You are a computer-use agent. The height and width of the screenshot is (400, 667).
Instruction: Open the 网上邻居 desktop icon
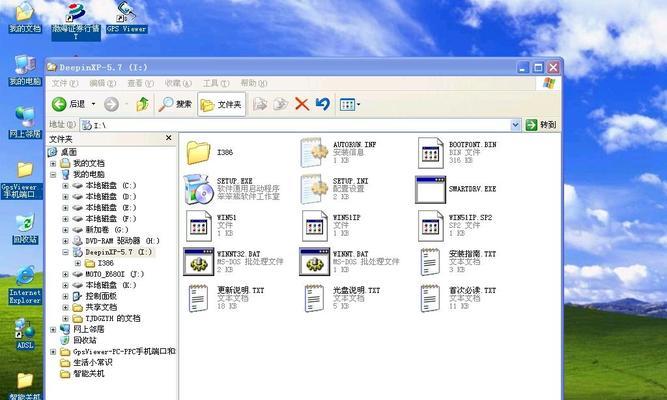(x=25, y=123)
